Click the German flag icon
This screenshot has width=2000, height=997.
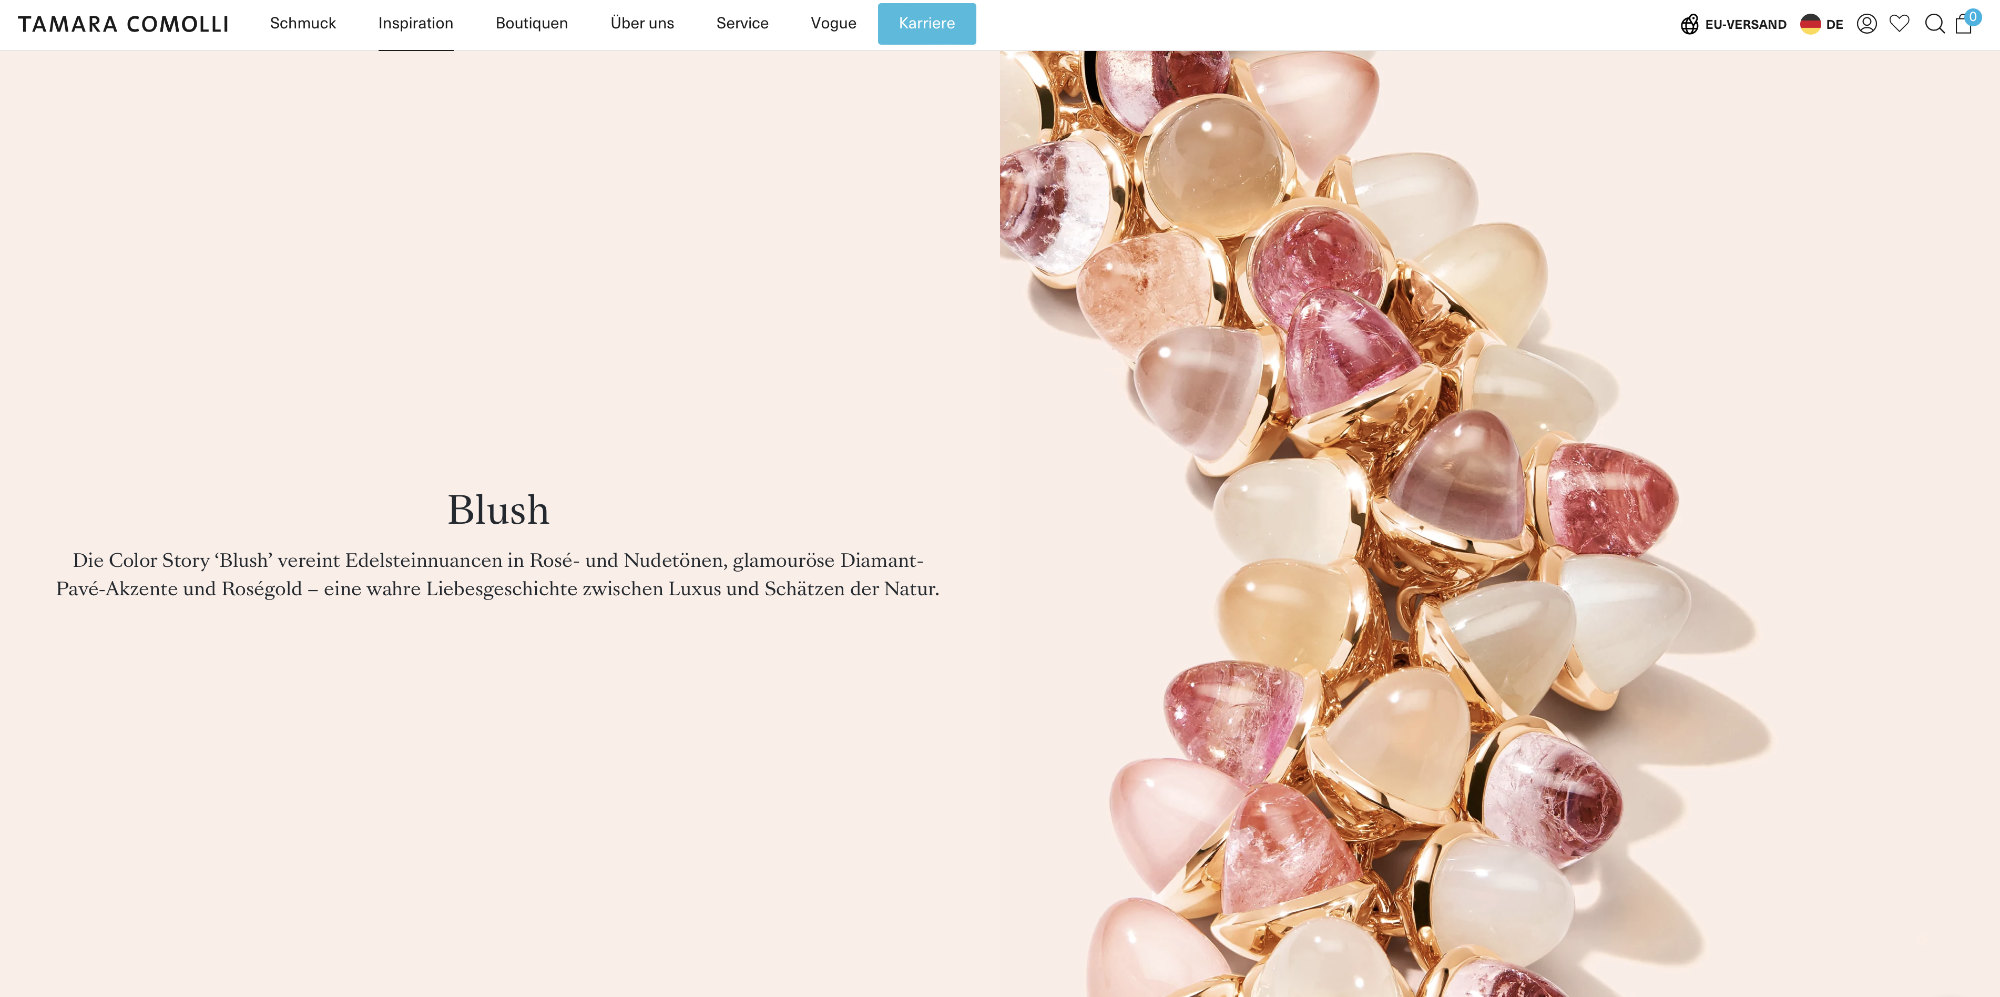pos(1810,24)
